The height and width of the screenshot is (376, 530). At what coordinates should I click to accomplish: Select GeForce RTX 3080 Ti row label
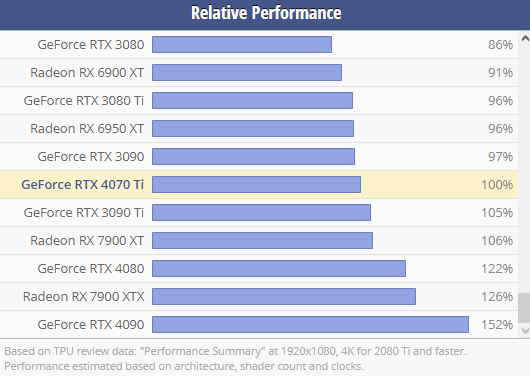[84, 101]
